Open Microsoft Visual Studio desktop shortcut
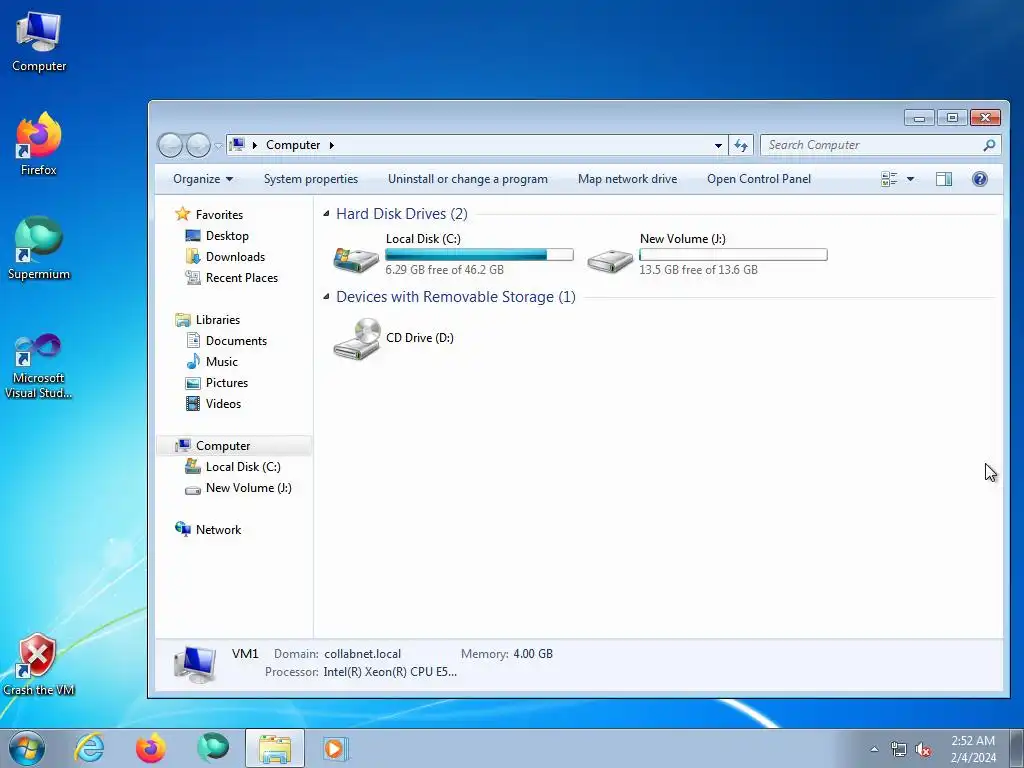The height and width of the screenshot is (768, 1024). (39, 366)
